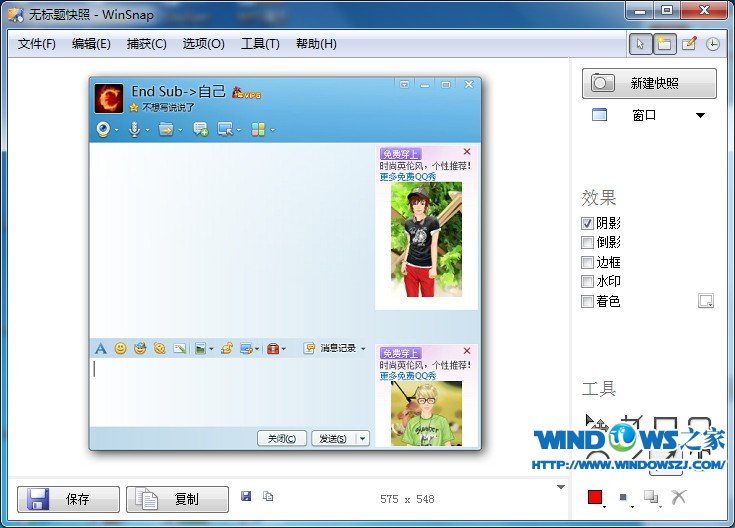735x528 pixels.
Task: Open the effect settings icon beside 着色
Action: click(x=706, y=301)
